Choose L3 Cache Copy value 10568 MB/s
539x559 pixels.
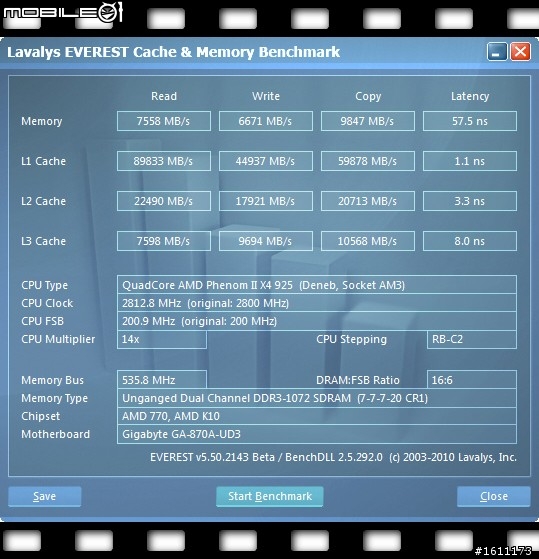(368, 241)
